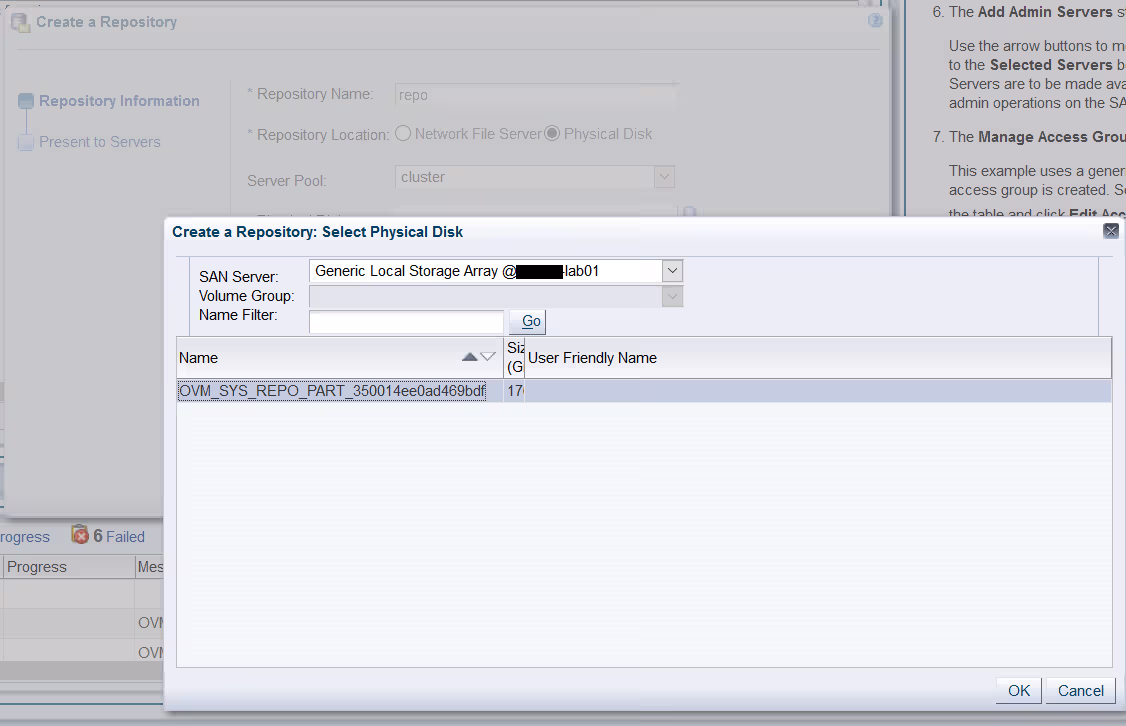Confirm disk selection with OK
1126x726 pixels.
pos(1018,690)
